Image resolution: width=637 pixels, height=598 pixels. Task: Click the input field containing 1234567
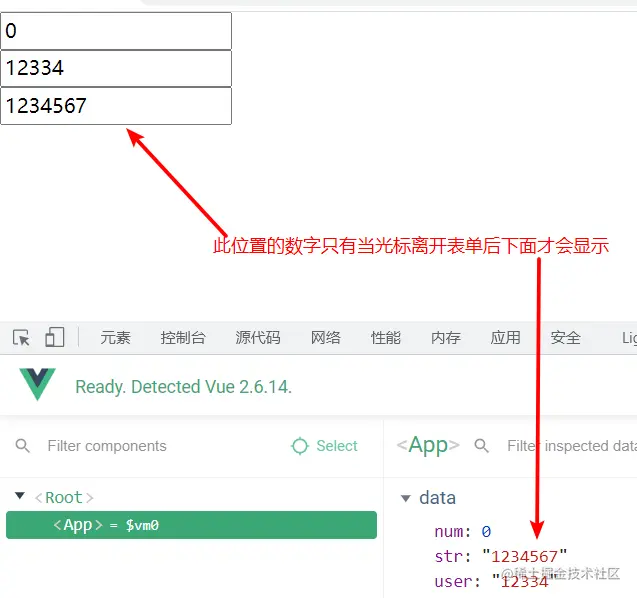[116, 106]
